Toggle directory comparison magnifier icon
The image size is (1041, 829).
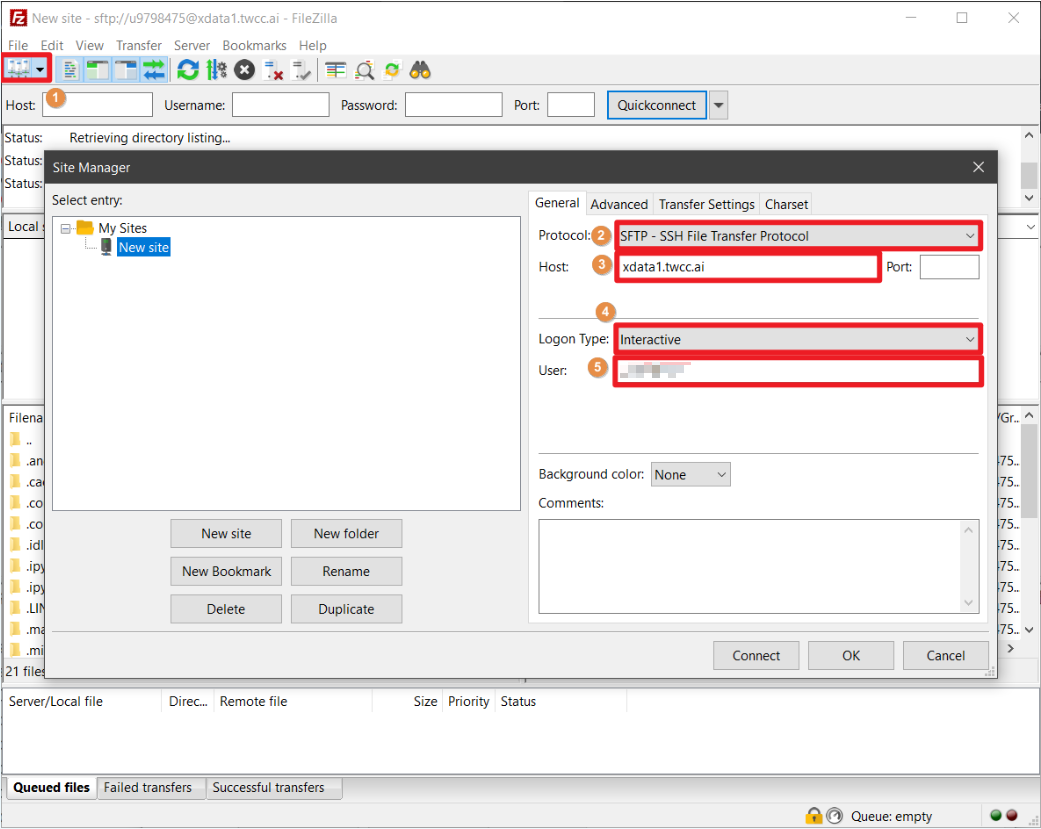pyautogui.click(x=364, y=70)
